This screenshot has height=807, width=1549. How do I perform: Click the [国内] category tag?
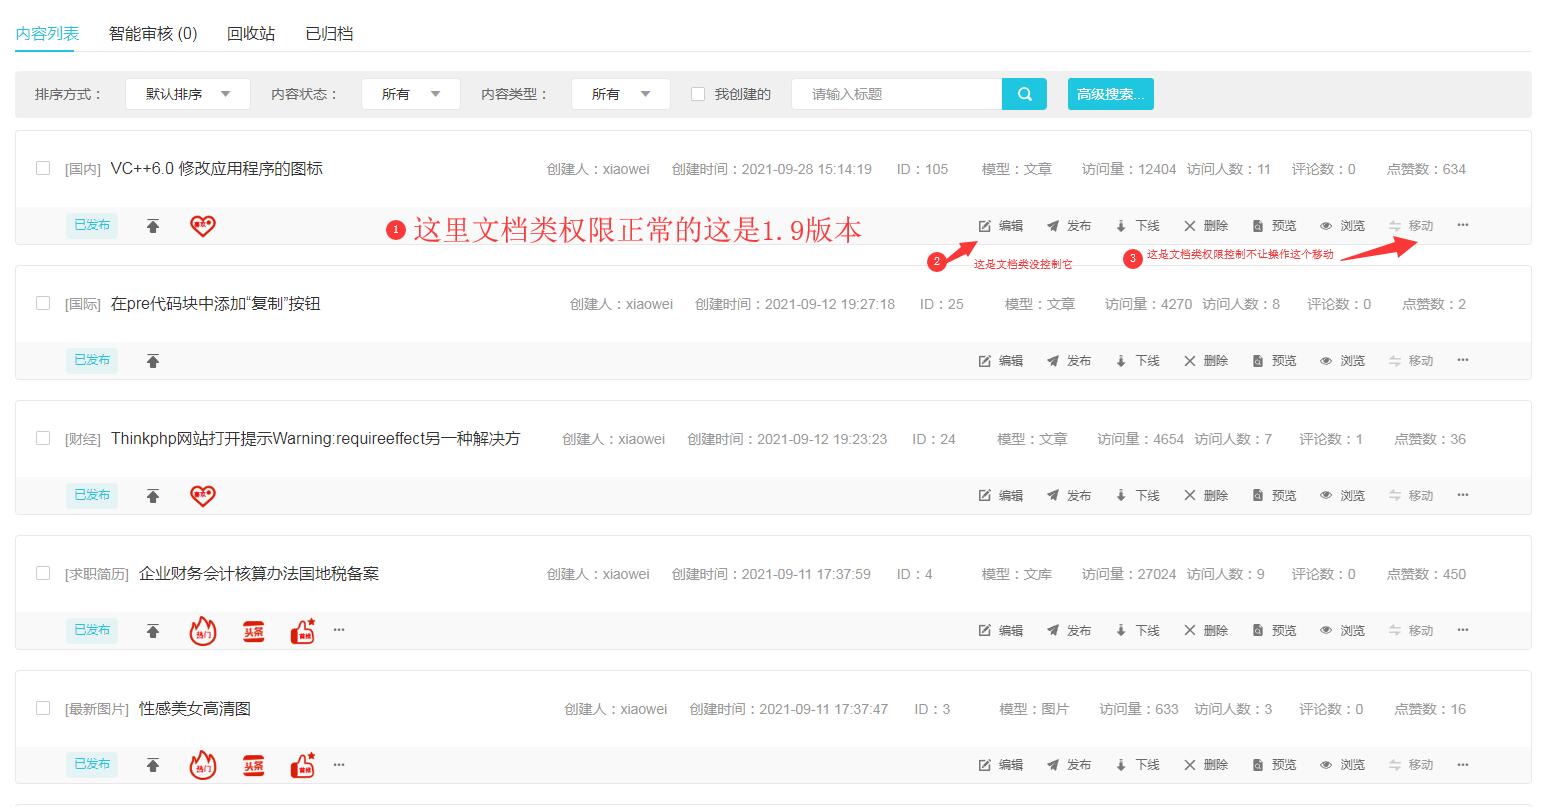(83, 169)
